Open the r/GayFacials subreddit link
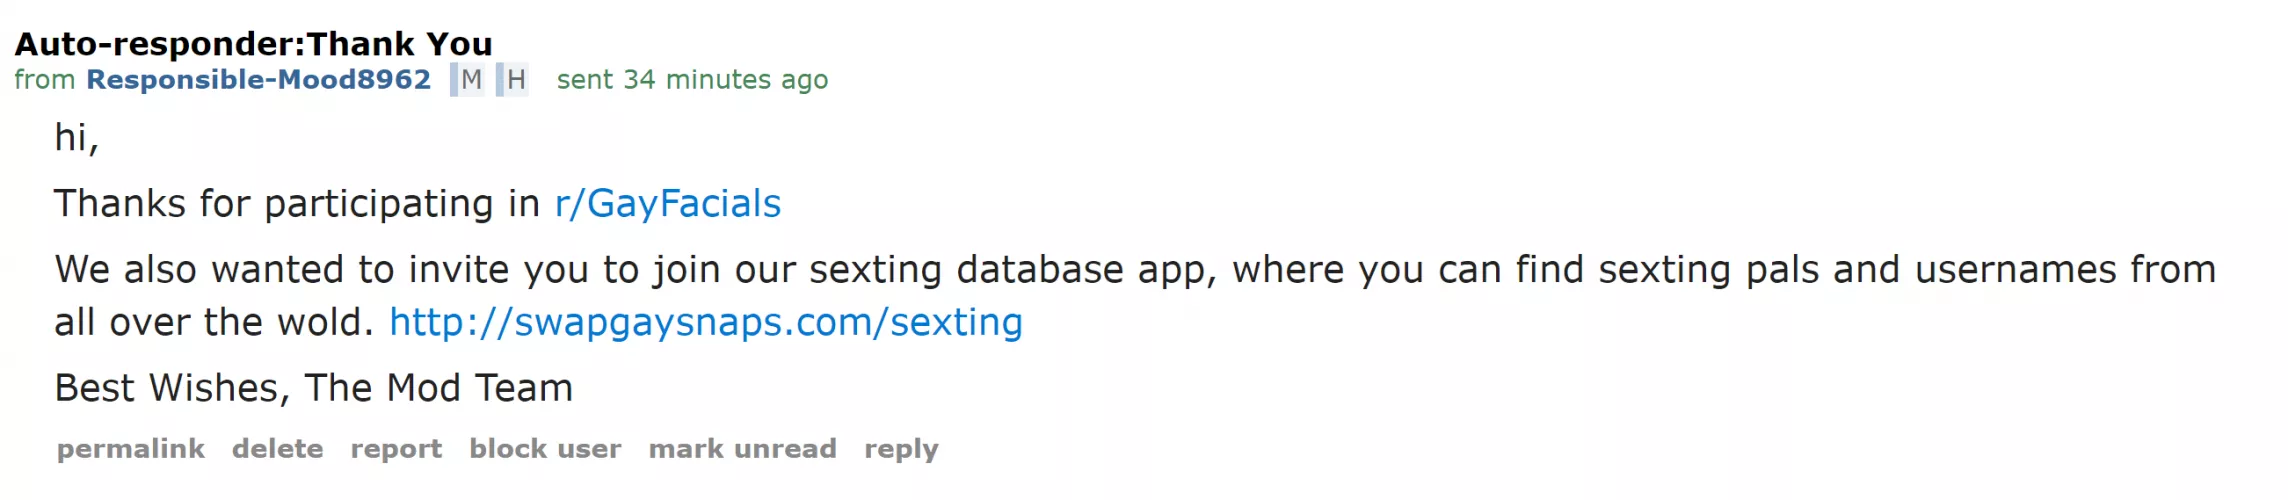Viewport: 2288px width, 500px height. (667, 204)
